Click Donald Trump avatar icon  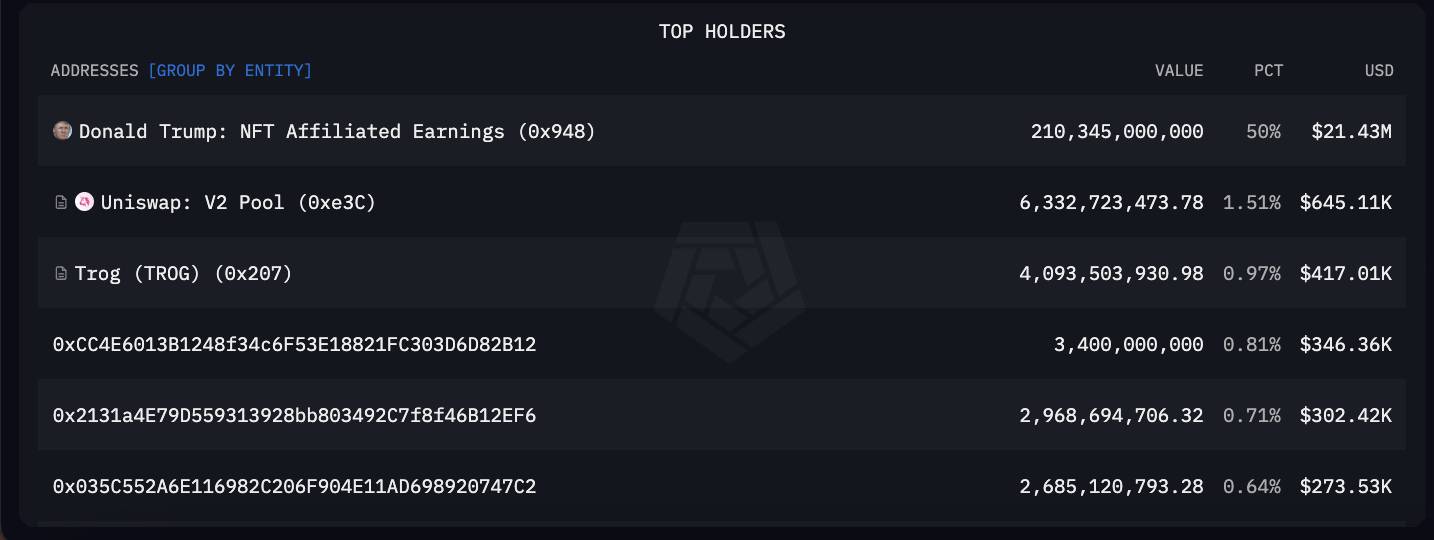click(62, 130)
